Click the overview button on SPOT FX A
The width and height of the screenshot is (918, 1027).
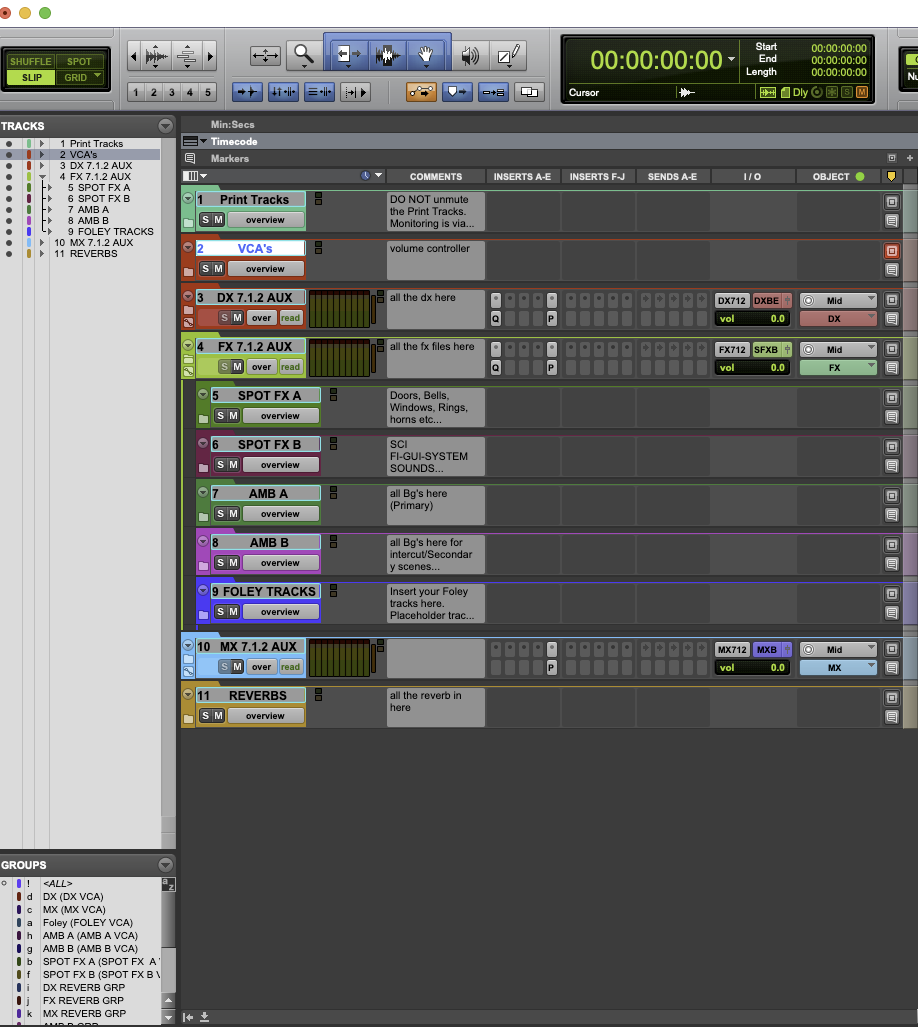coord(280,415)
